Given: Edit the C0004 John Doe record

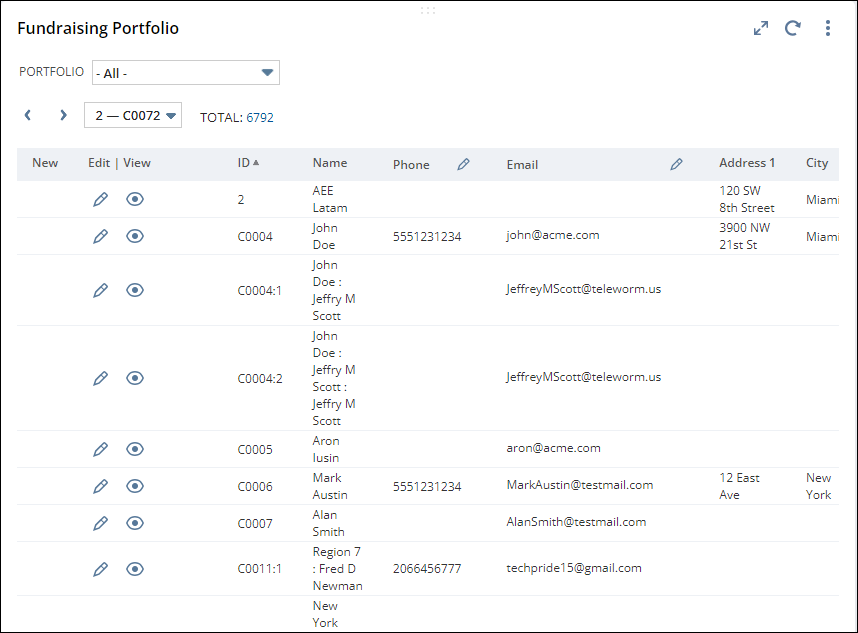Looking at the screenshot, I should (x=100, y=237).
